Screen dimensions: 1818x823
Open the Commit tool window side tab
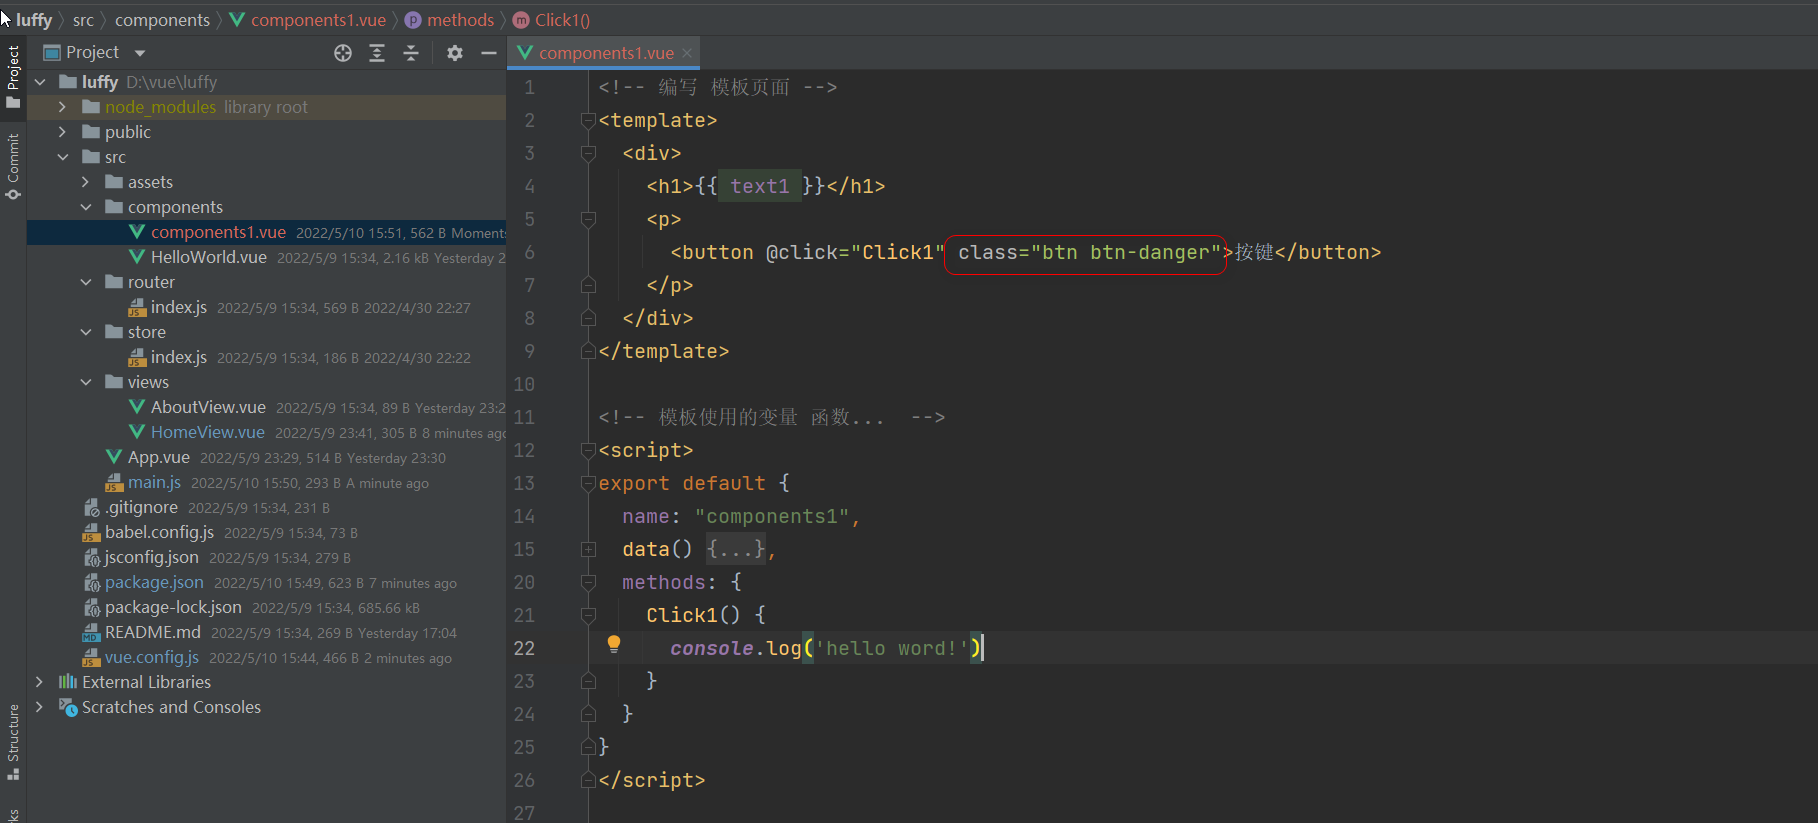(x=13, y=166)
